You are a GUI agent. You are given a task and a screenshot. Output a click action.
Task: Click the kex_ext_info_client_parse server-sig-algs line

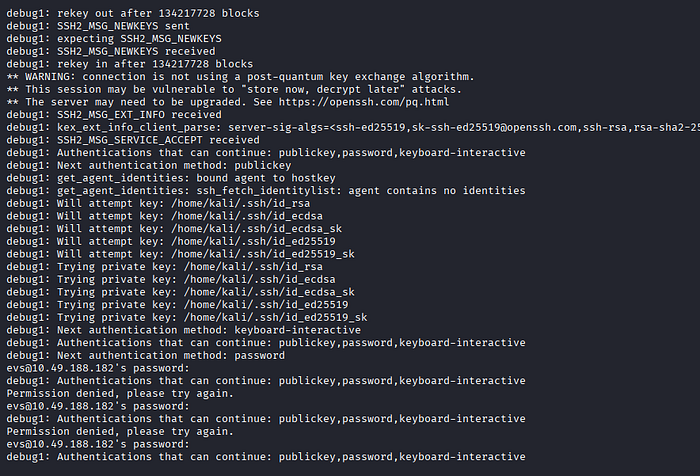click(x=353, y=127)
